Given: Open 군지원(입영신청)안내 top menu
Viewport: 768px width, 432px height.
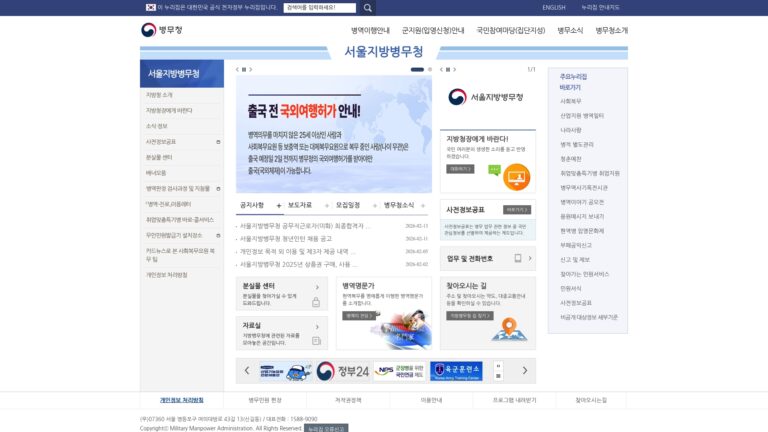Looking at the screenshot, I should 433,30.
